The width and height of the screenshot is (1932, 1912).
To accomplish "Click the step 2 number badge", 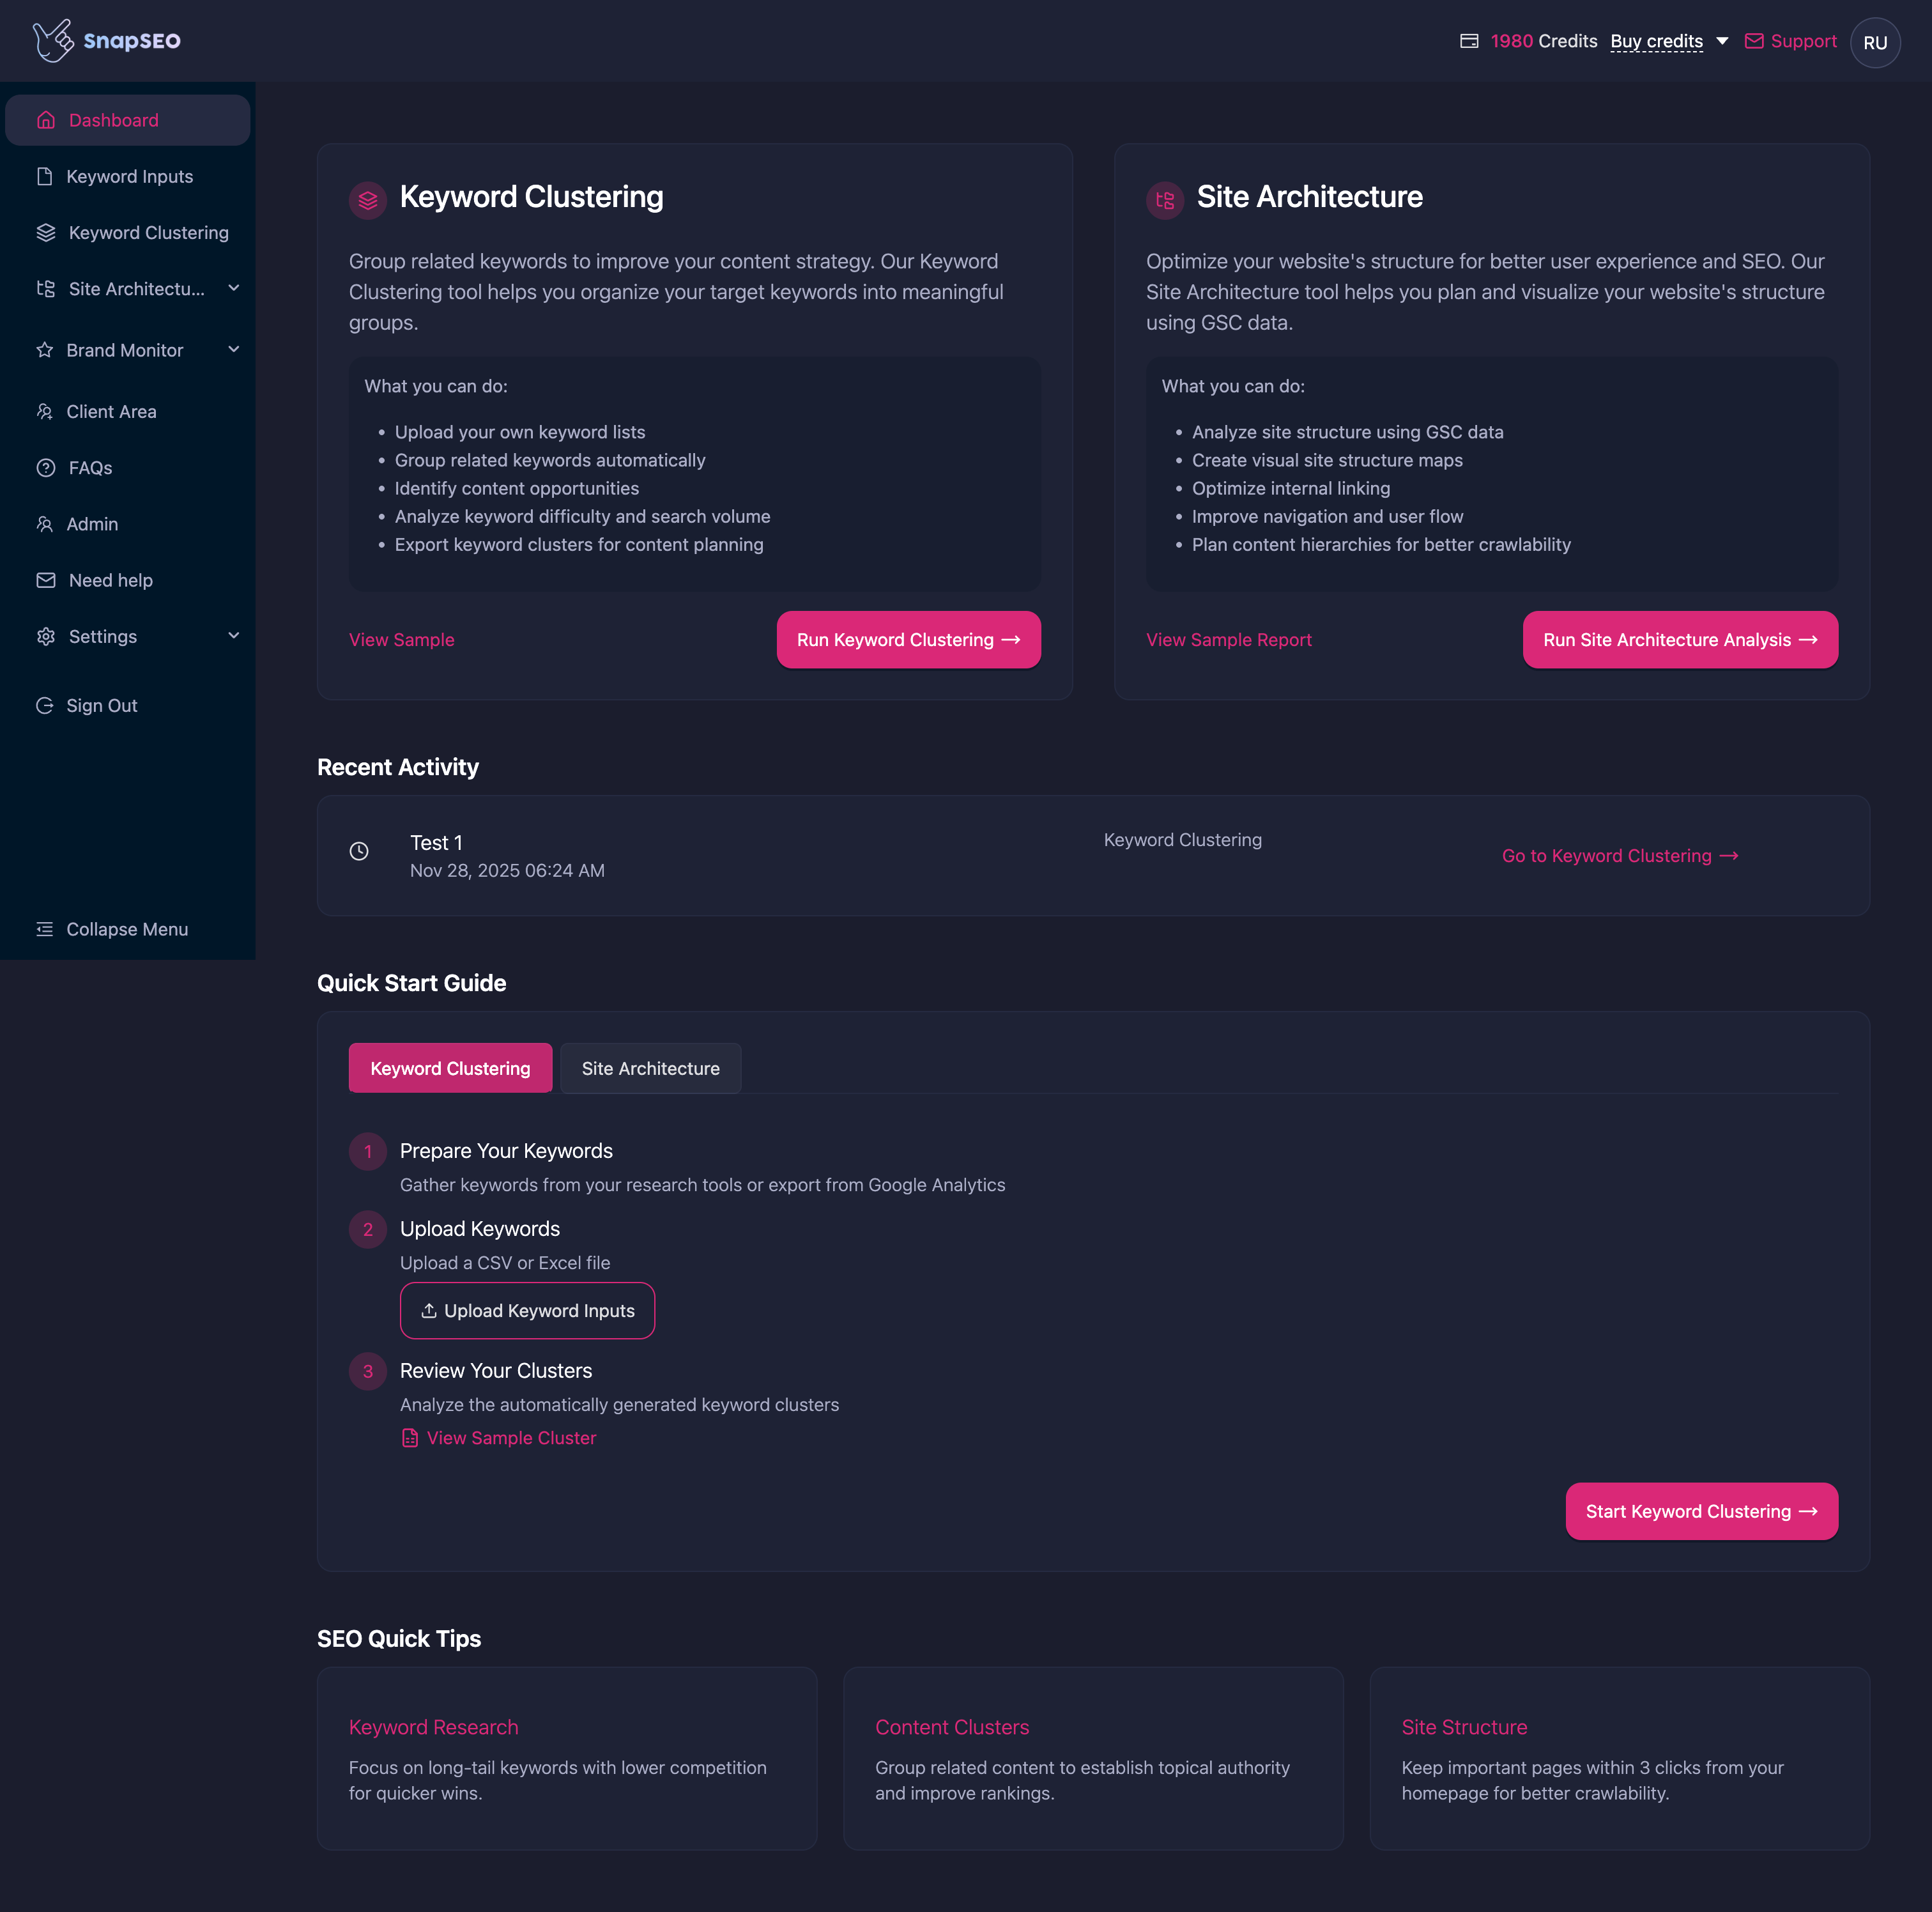I will click(x=368, y=1229).
